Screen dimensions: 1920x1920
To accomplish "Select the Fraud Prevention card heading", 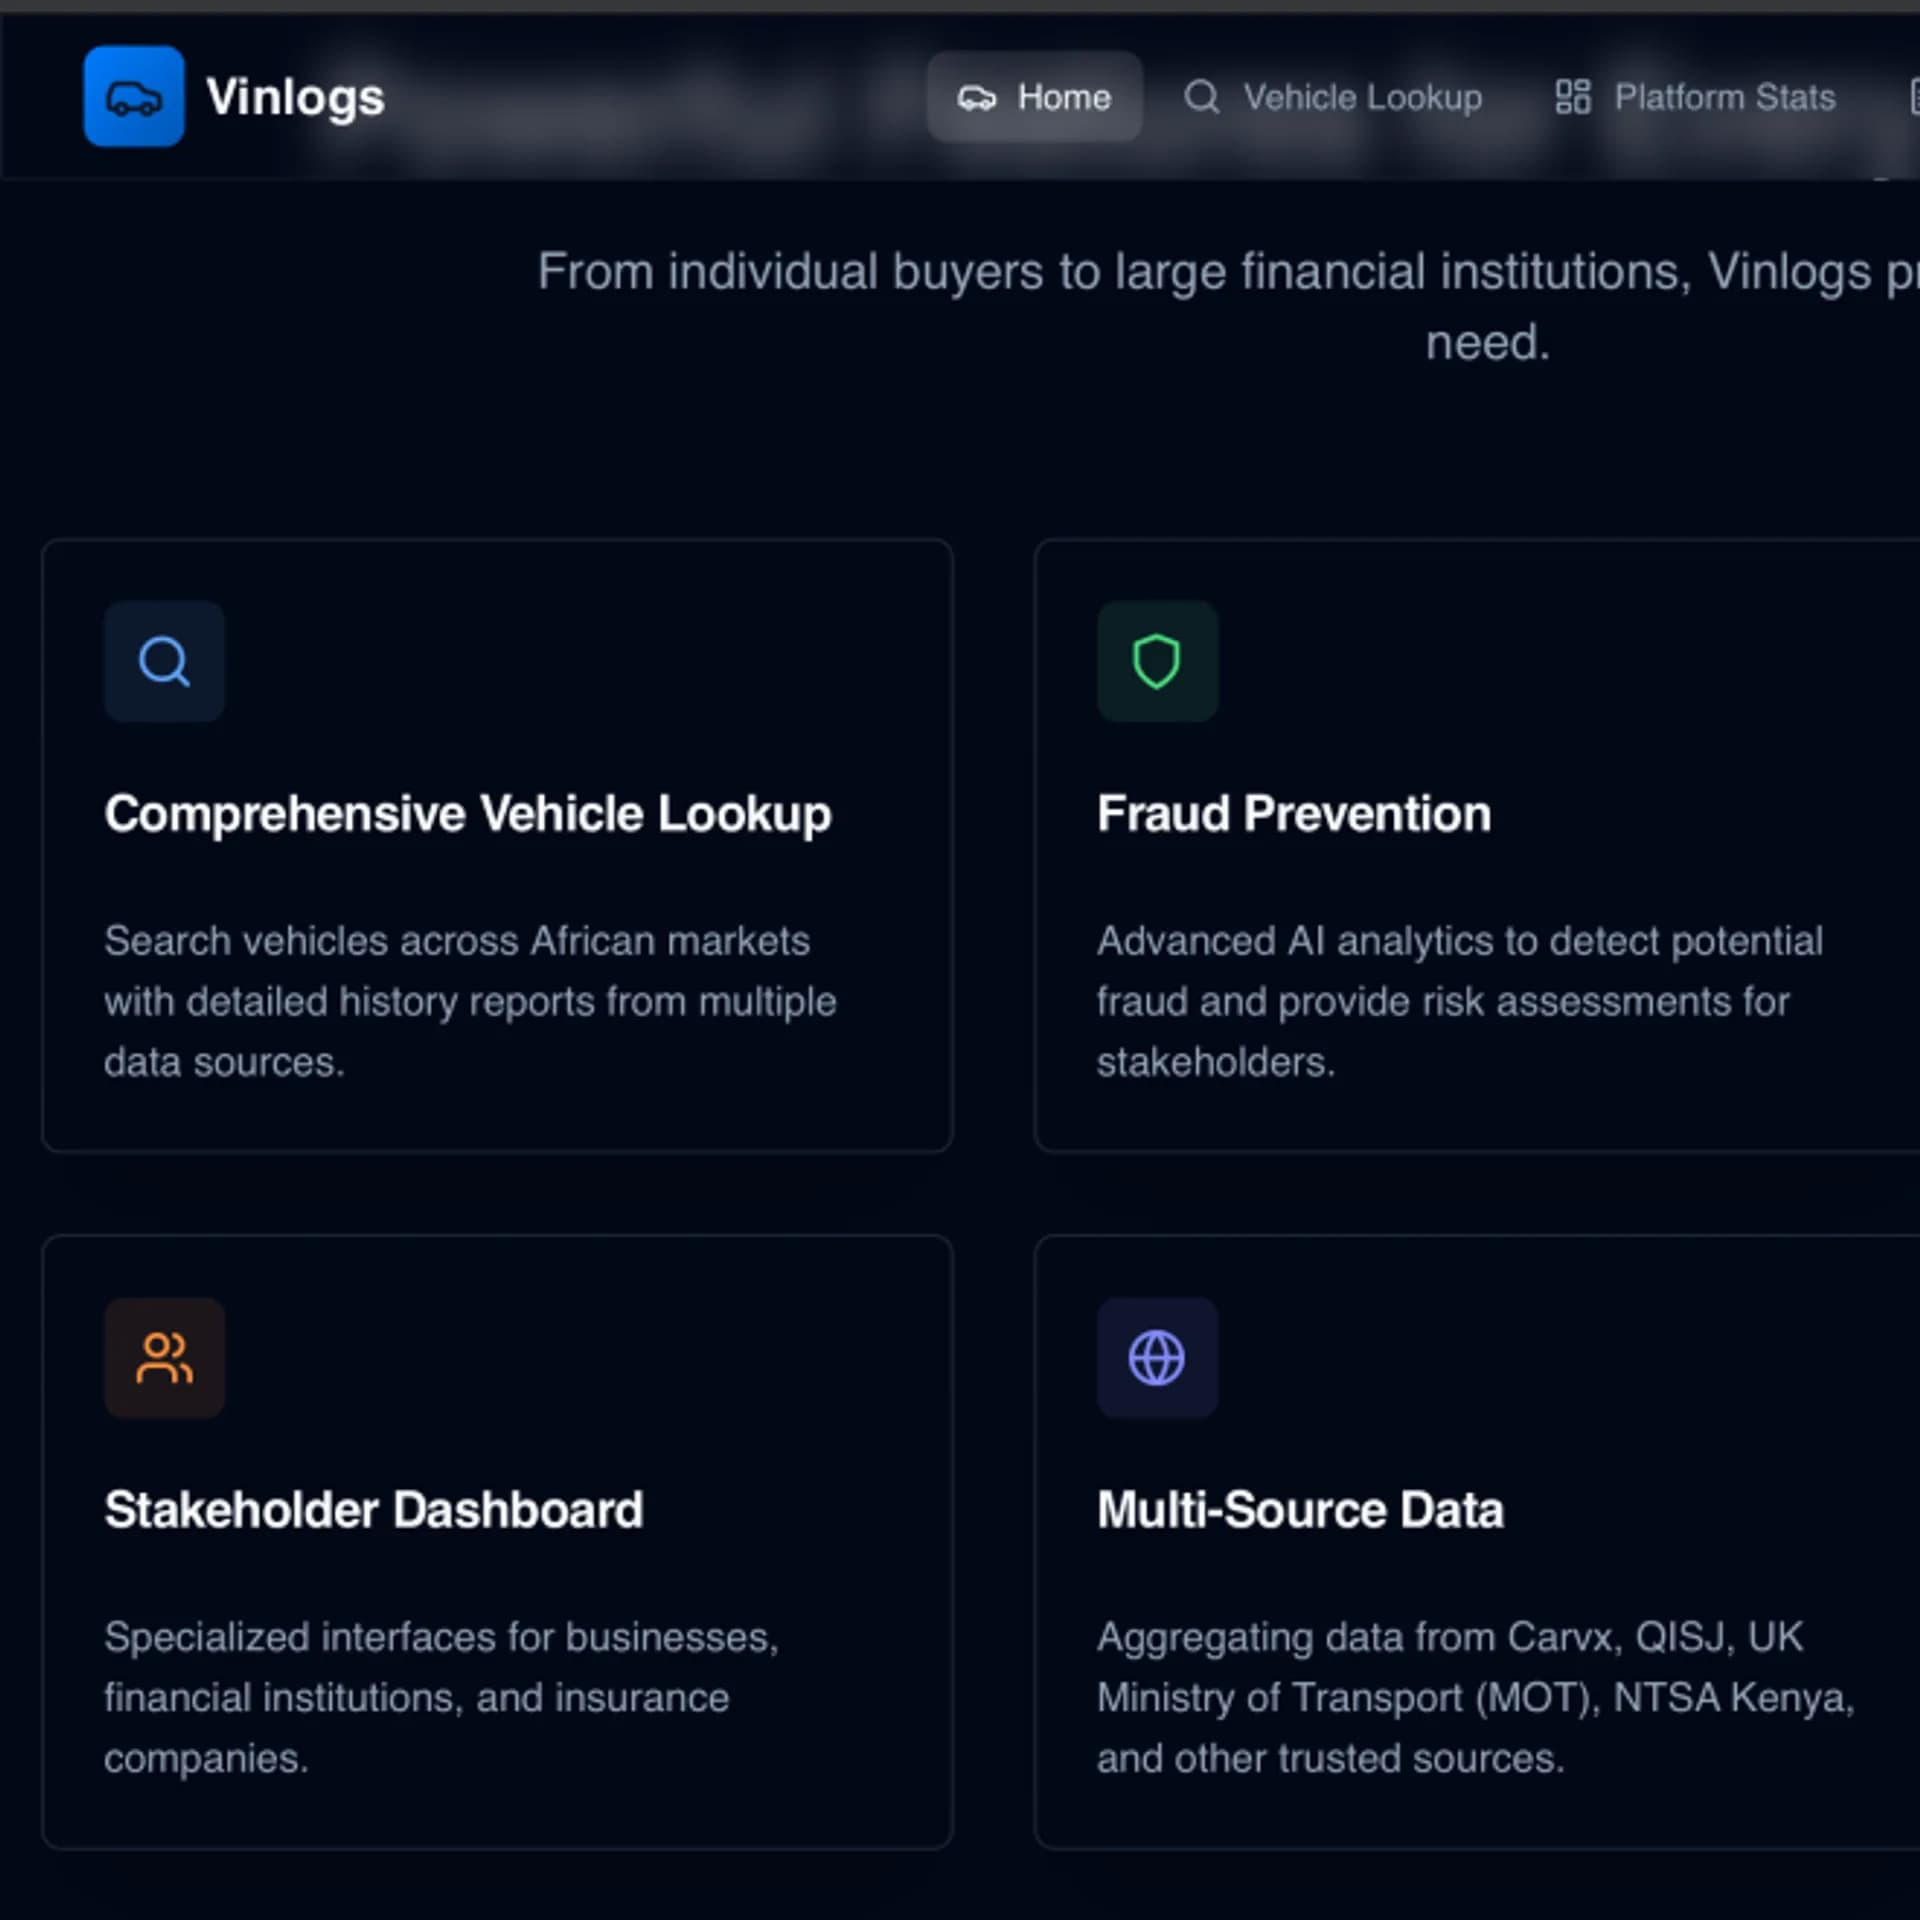I will pyautogui.click(x=1294, y=814).
